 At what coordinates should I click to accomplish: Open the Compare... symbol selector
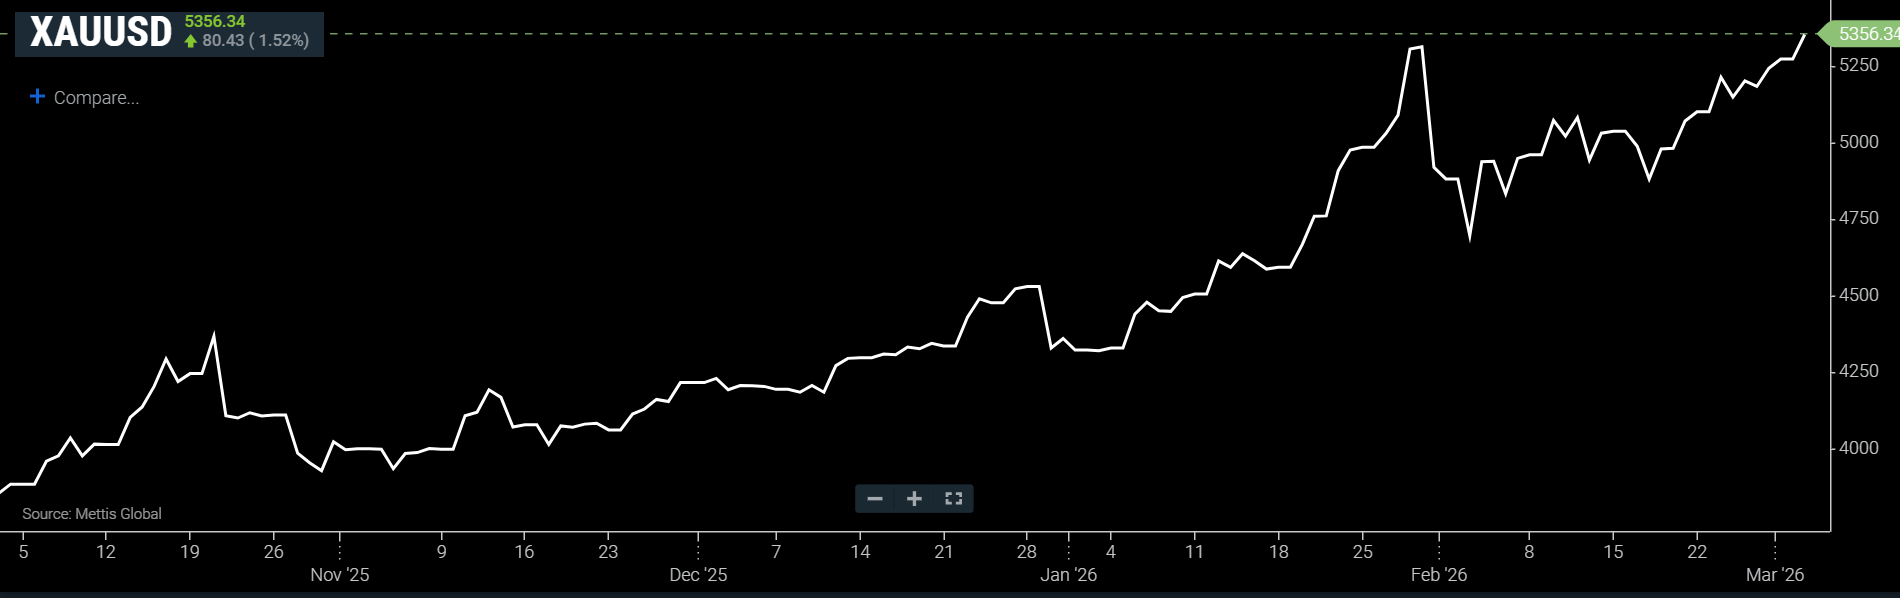point(96,98)
